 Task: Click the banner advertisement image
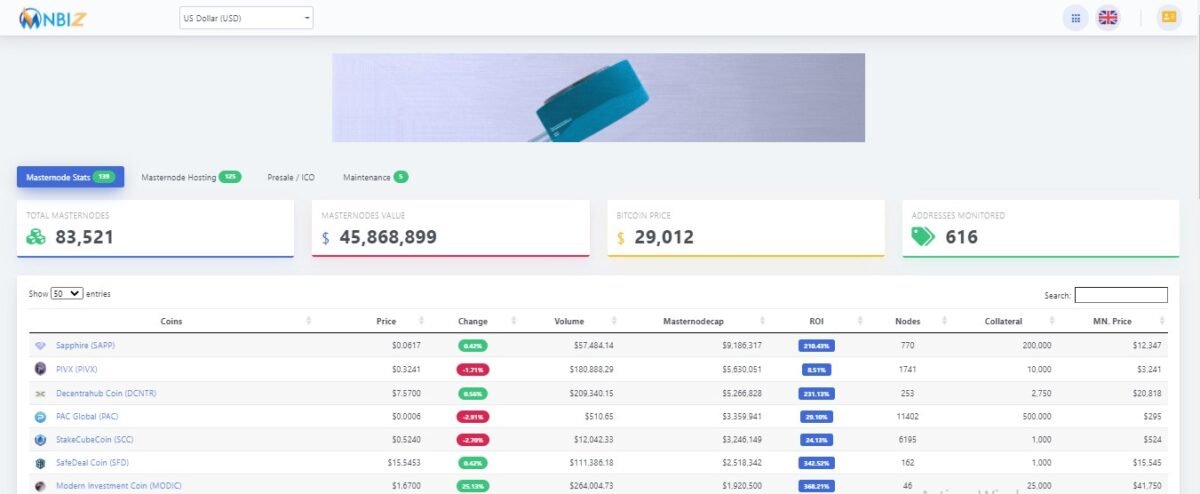pos(598,97)
